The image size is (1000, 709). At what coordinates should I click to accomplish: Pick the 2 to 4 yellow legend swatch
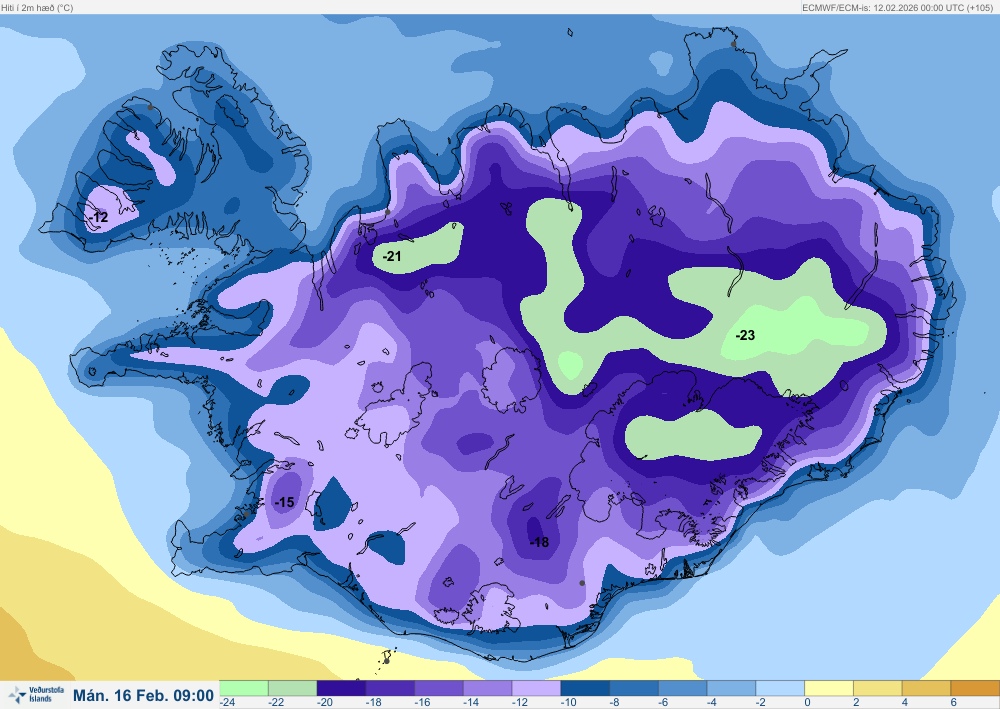pos(878,688)
